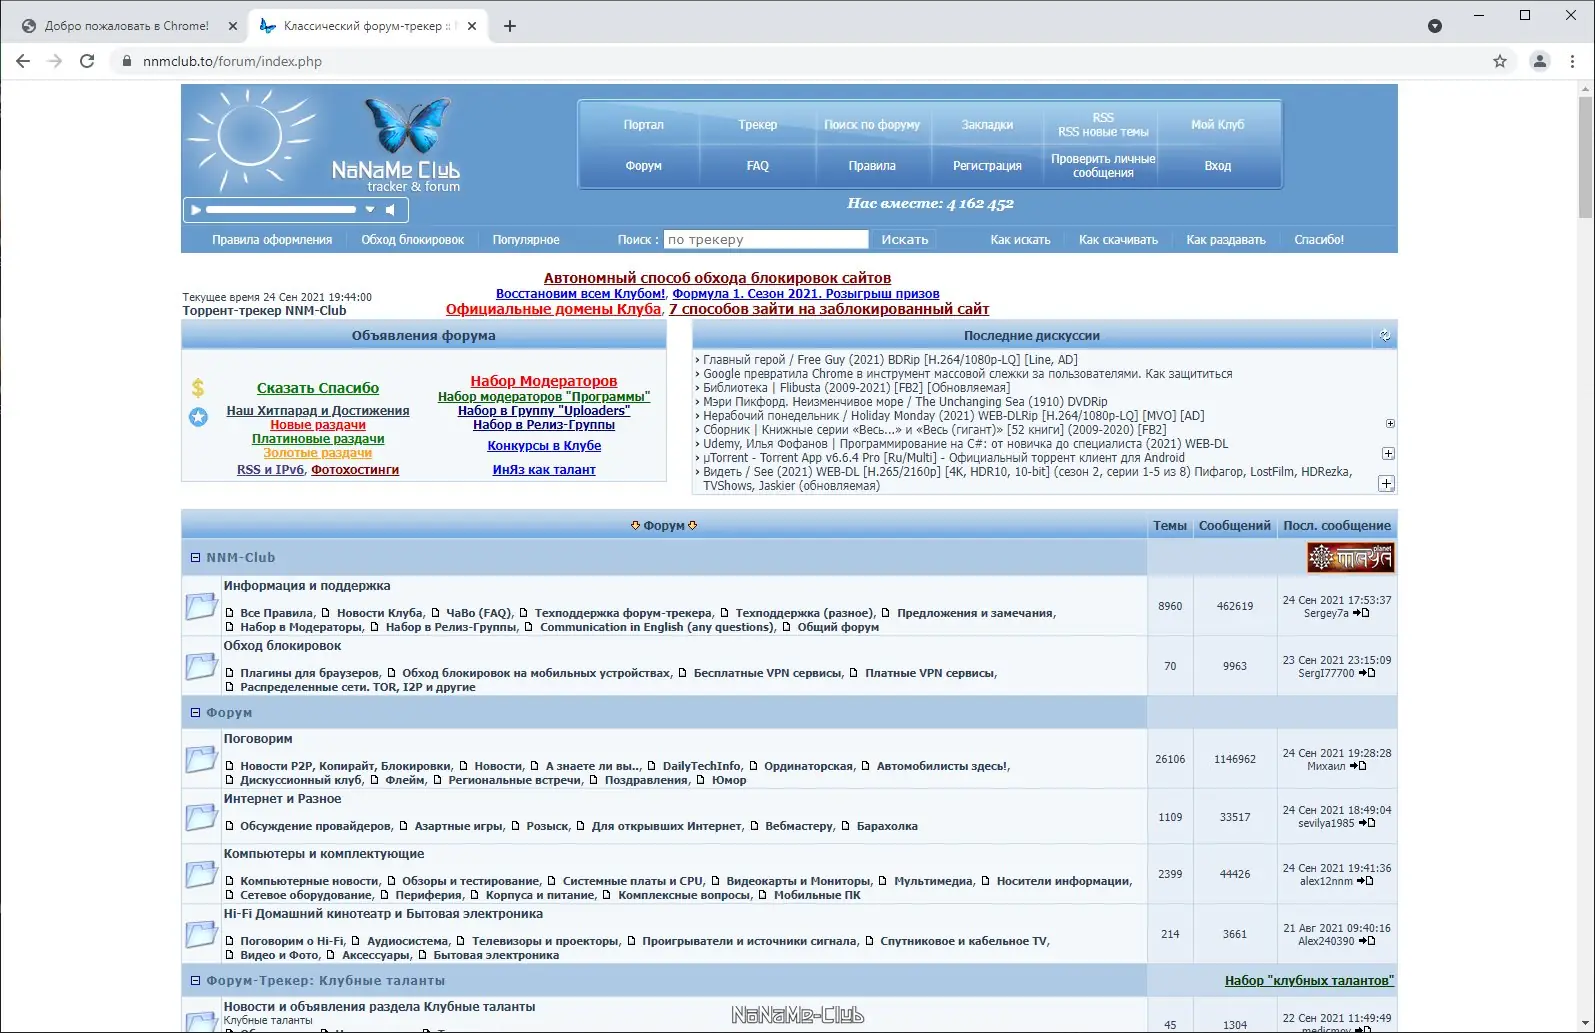1595x1033 pixels.
Task: Click folder icon beside Интернет и Разное
Action: pyautogui.click(x=201, y=817)
